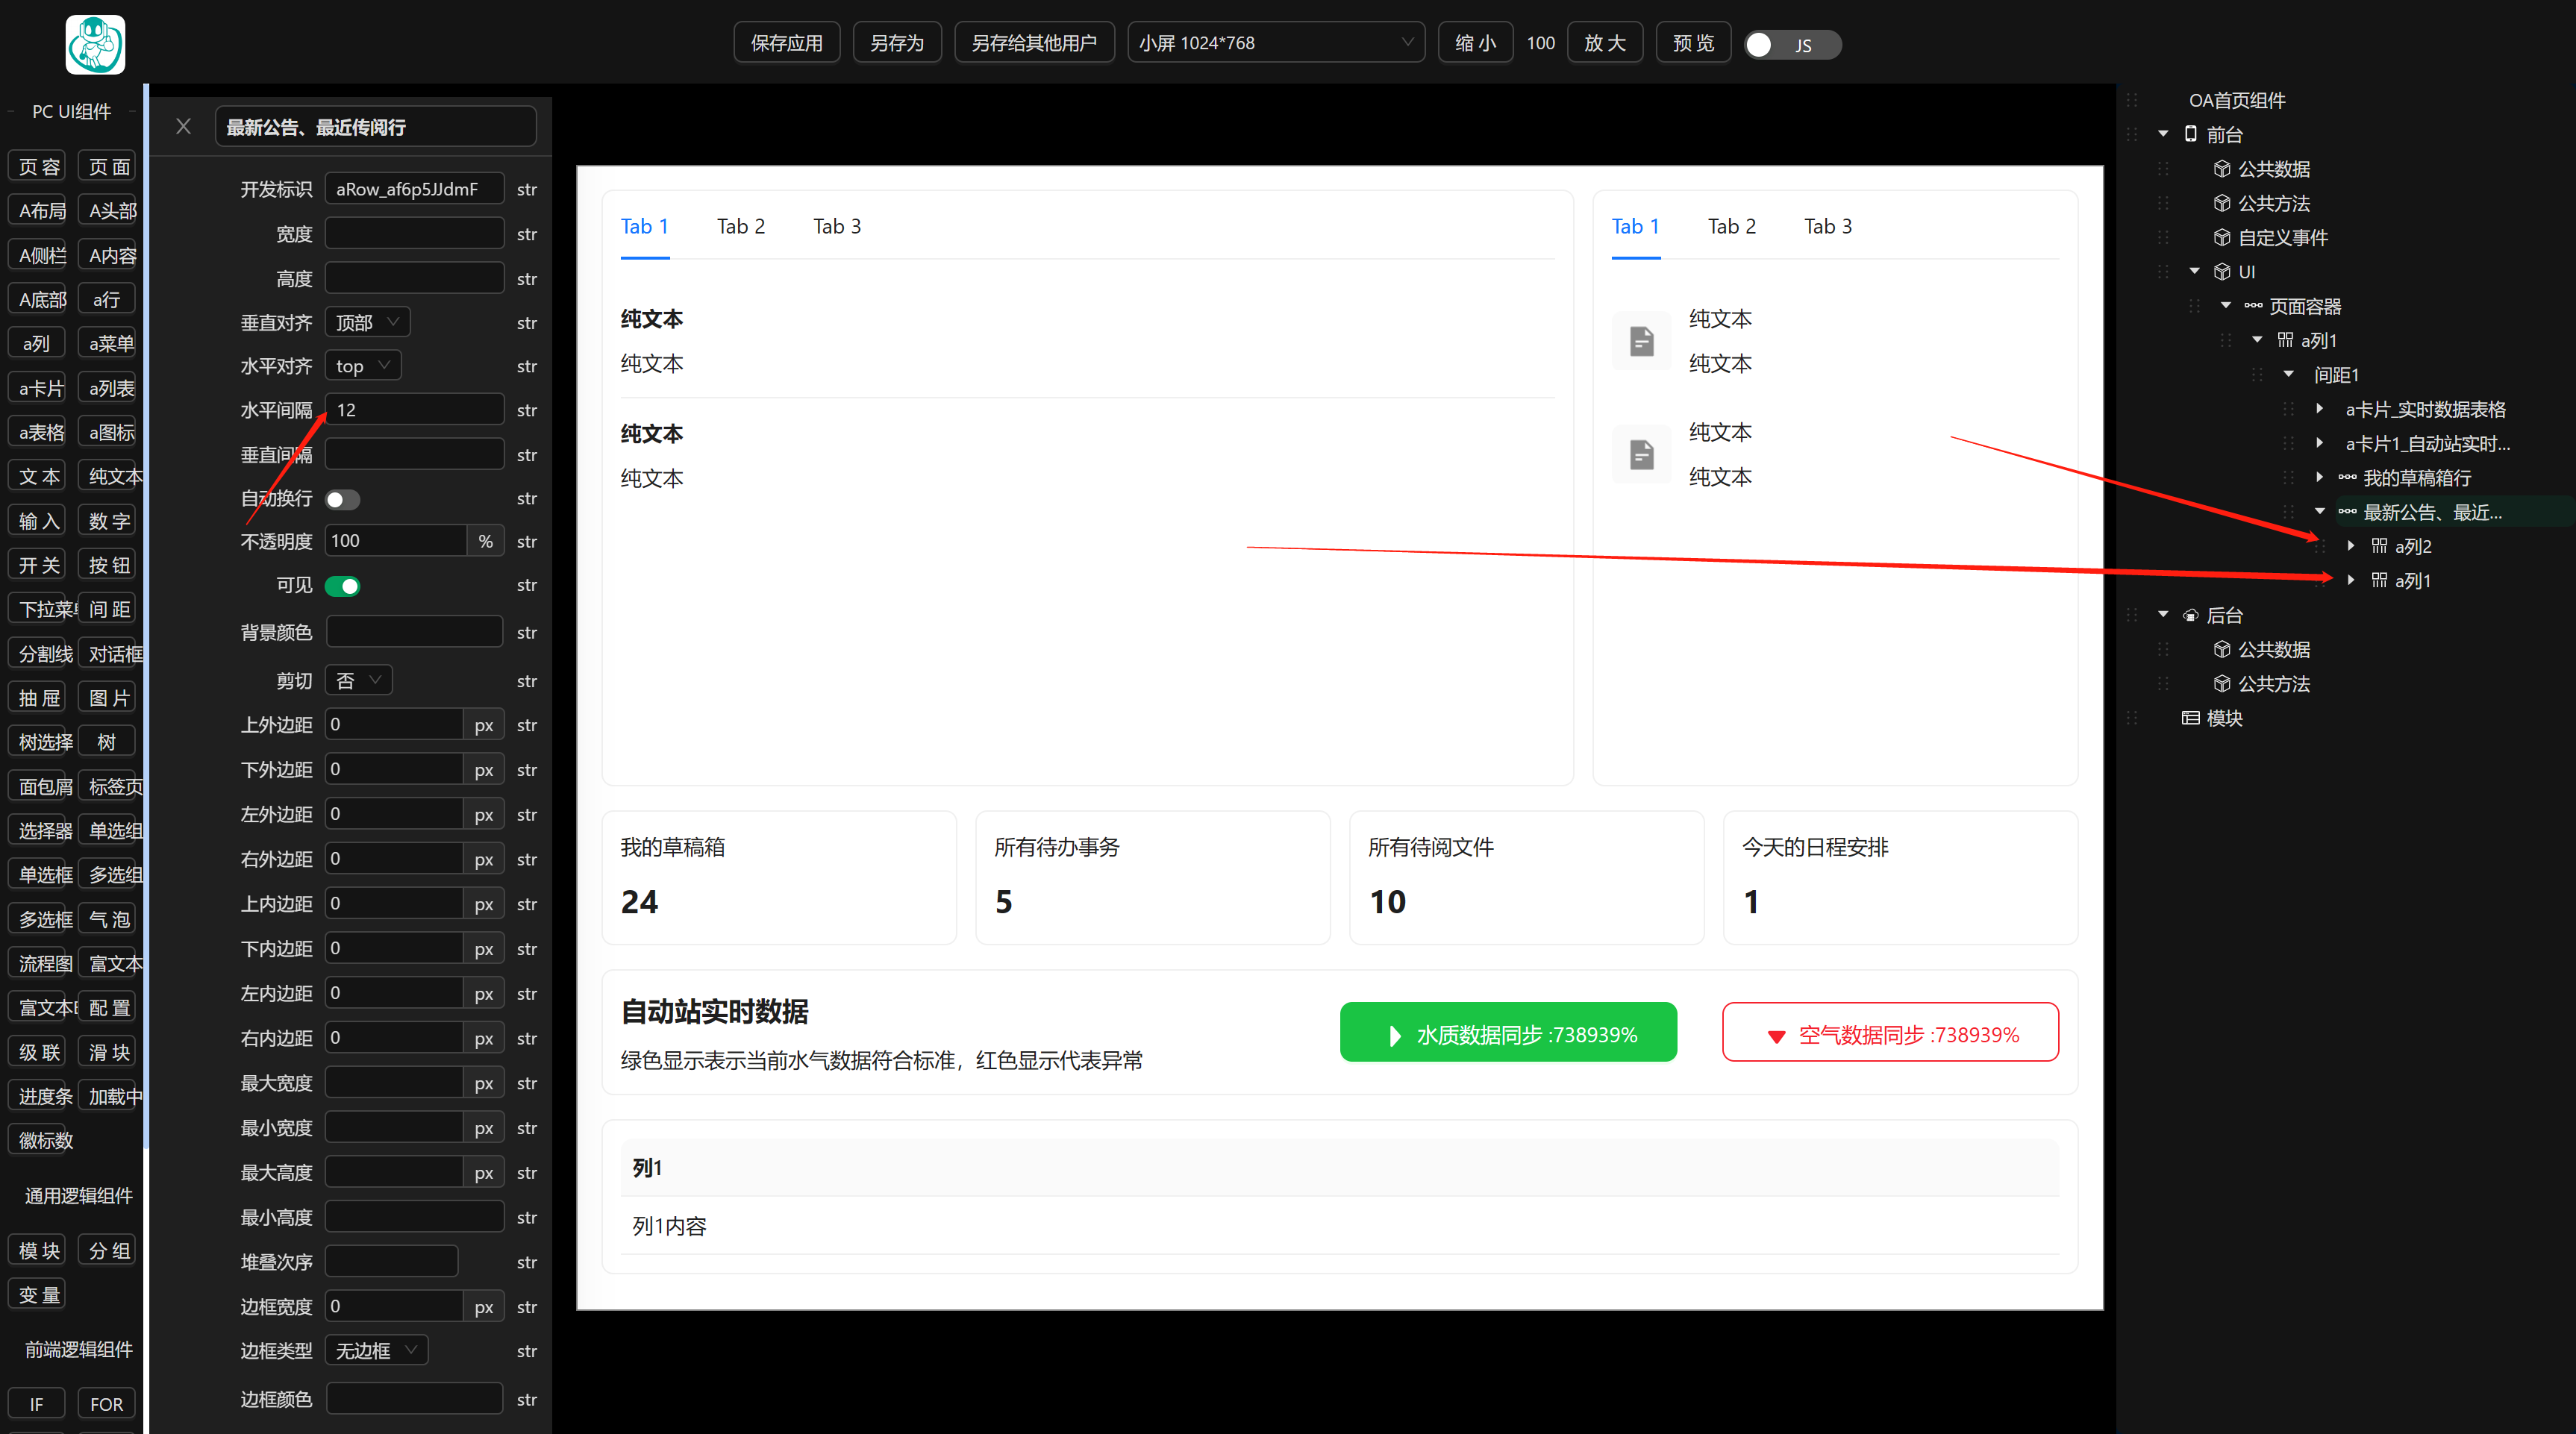This screenshot has width=2576, height=1434.
Task: Switch to Tab 3 in right card
Action: pyautogui.click(x=1827, y=226)
